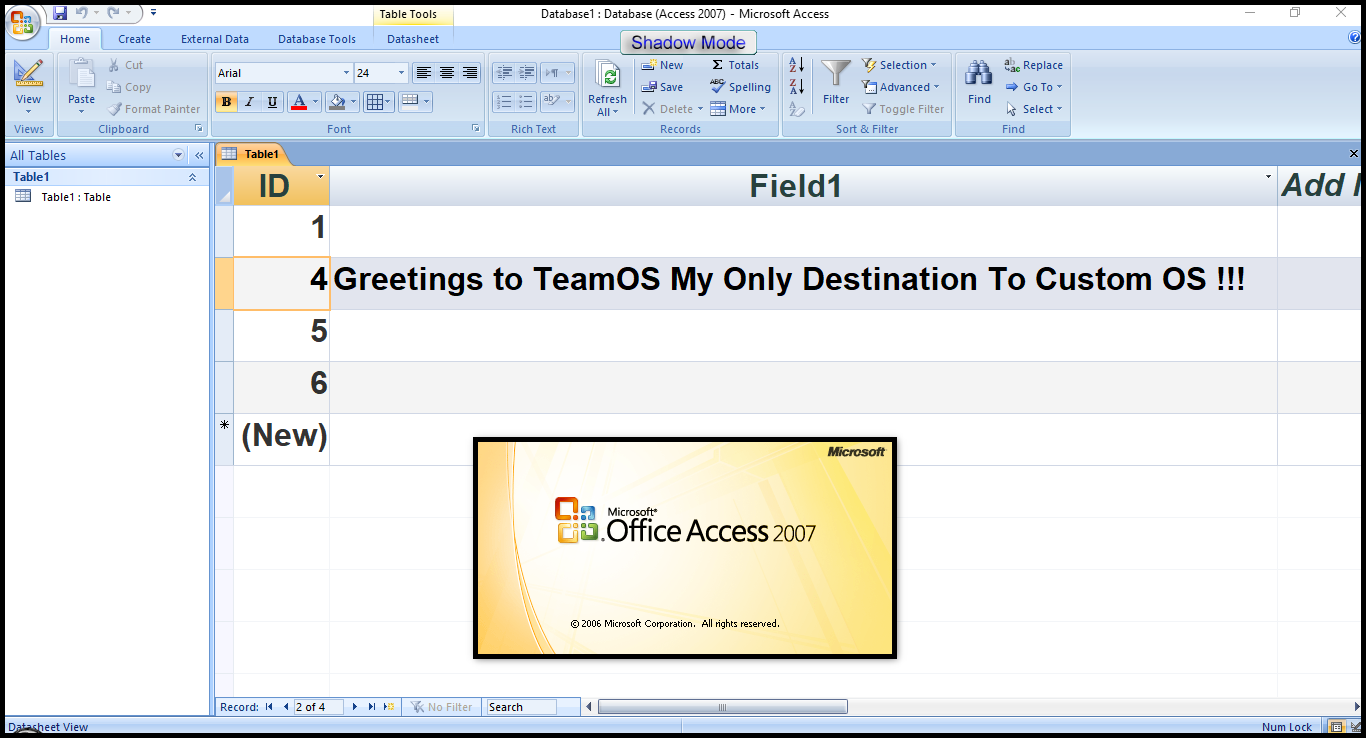Screen dimensions: 1366x738
Task: Click the Save icon in Quick Access Toolbar
Action: coord(60,13)
